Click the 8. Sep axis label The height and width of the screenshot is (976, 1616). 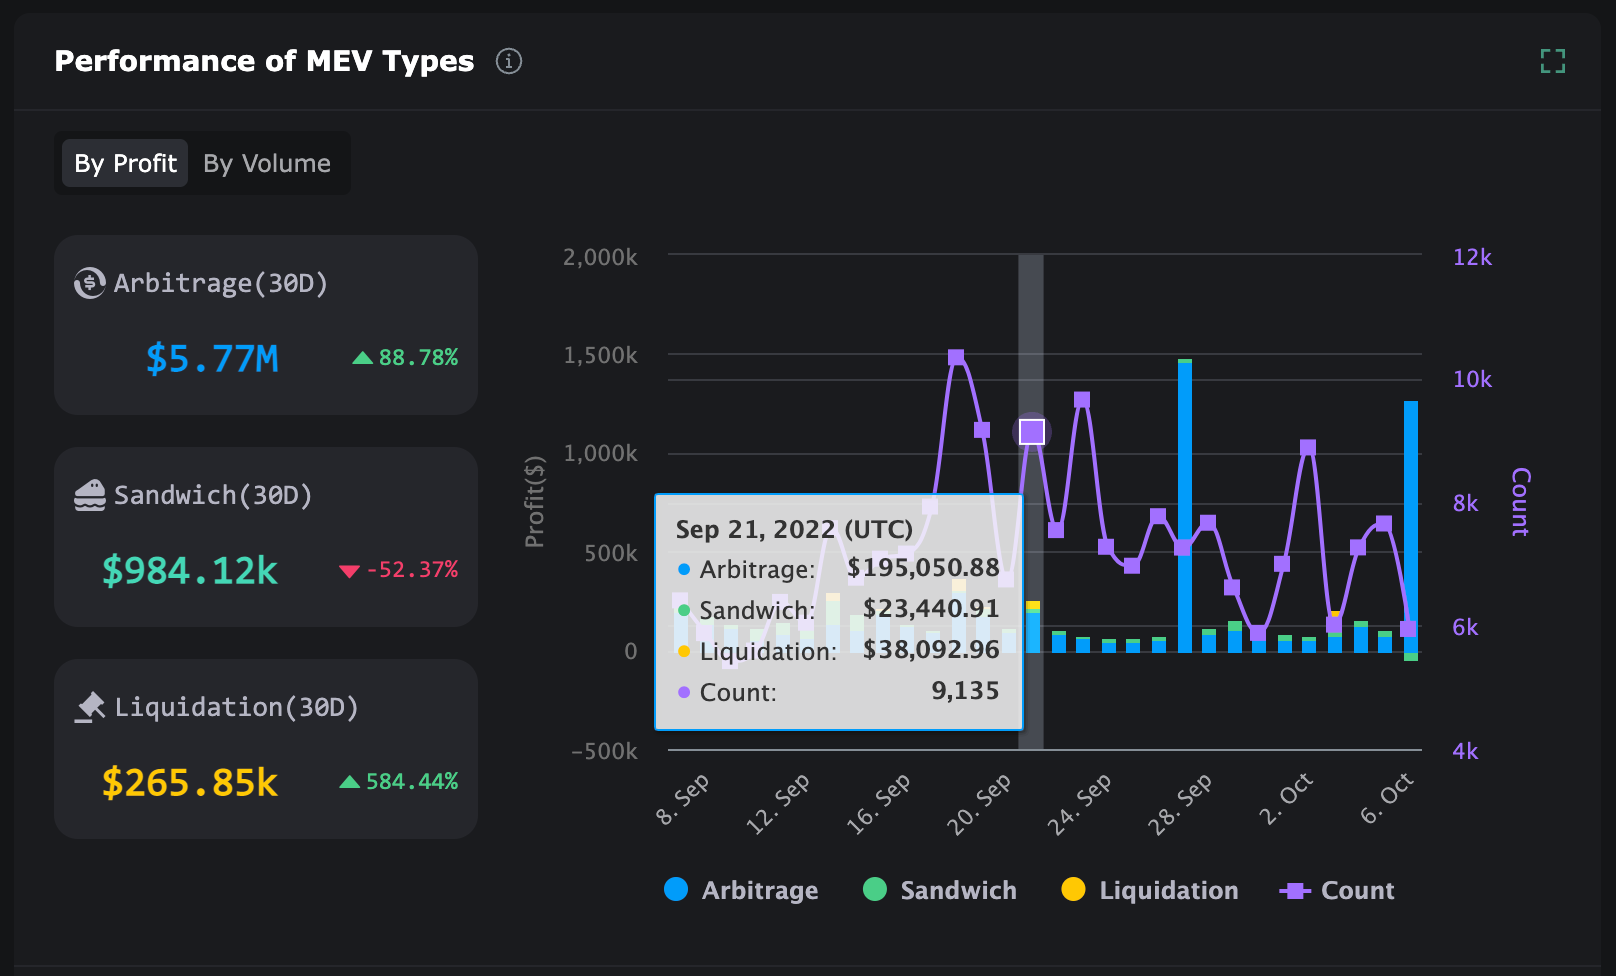pos(683,800)
